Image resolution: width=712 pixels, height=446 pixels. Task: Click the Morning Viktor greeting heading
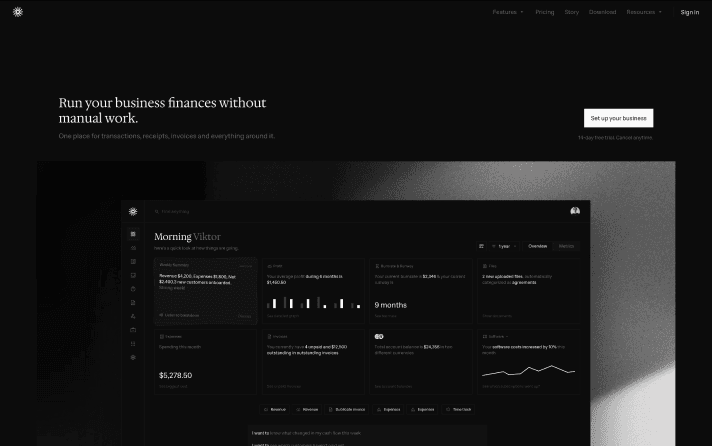[187, 237]
